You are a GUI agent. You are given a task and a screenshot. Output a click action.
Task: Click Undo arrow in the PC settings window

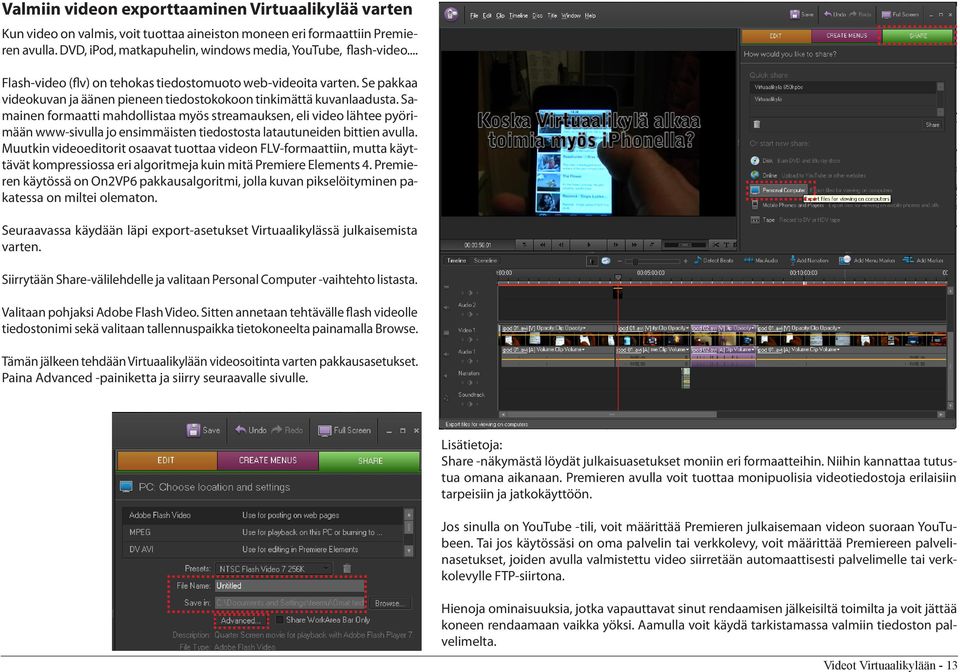pyautogui.click(x=241, y=430)
